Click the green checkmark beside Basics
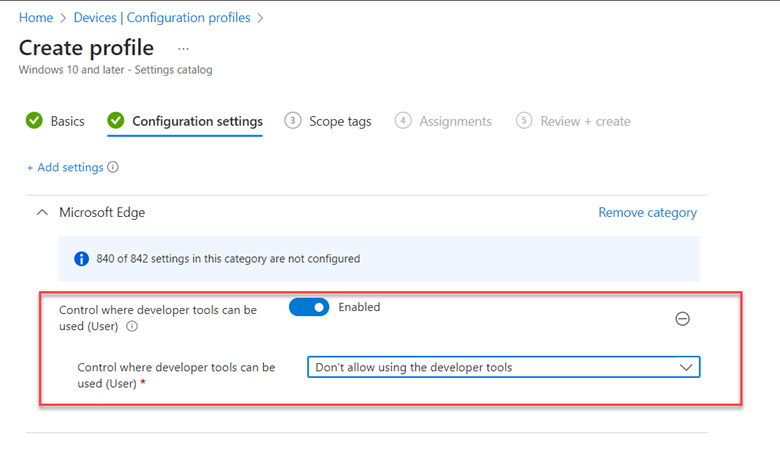The height and width of the screenshot is (472, 780). [34, 120]
